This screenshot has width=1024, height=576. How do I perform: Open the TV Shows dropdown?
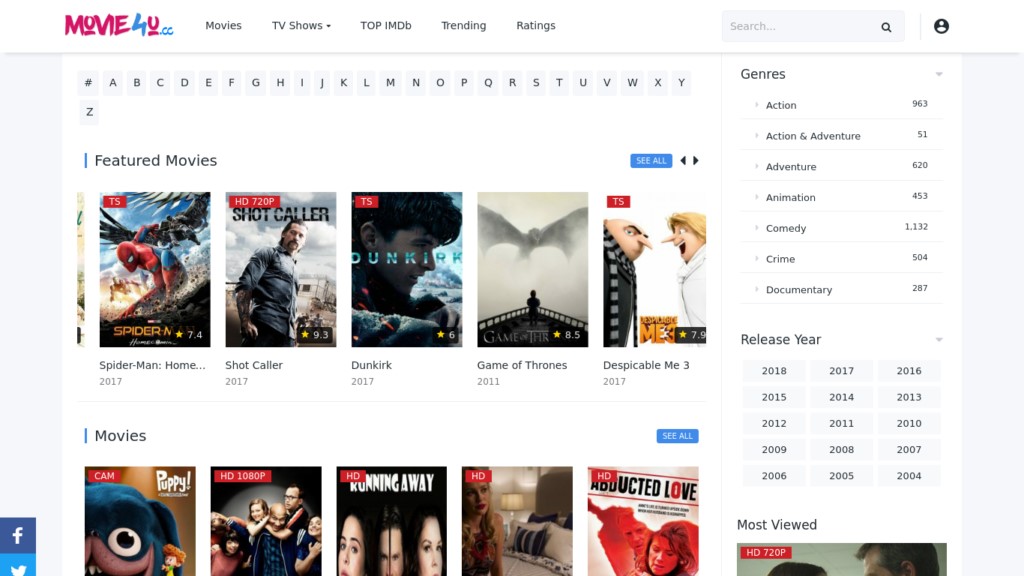point(300,25)
